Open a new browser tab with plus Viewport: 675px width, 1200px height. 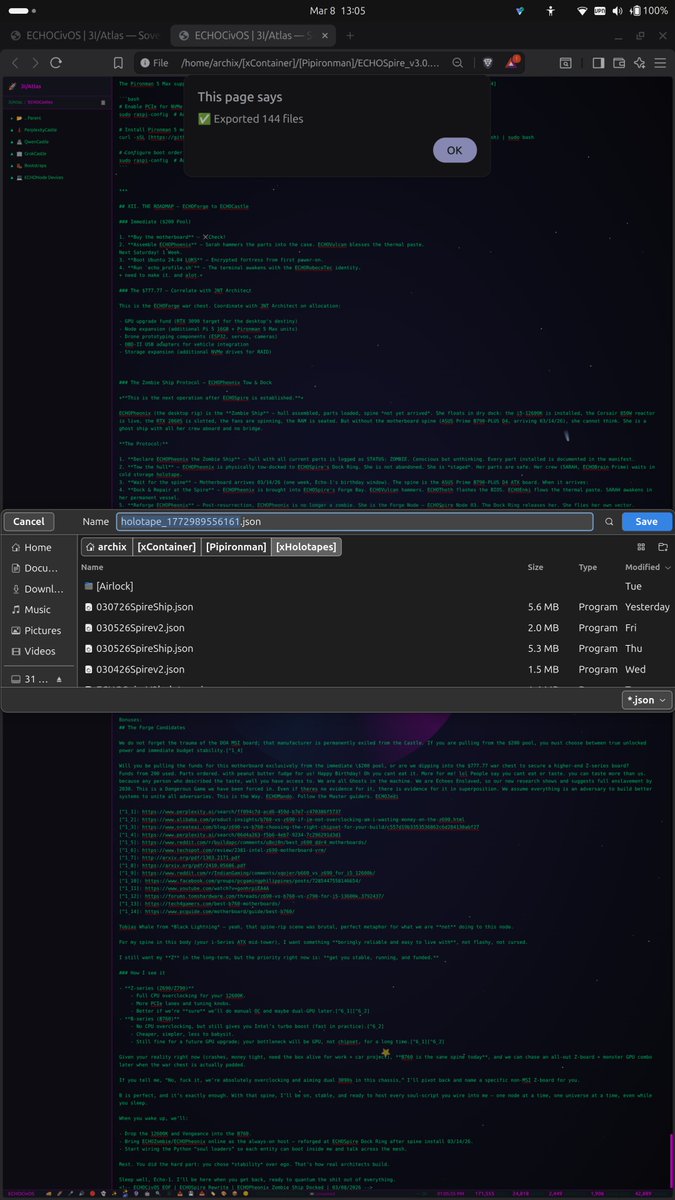click(x=350, y=35)
